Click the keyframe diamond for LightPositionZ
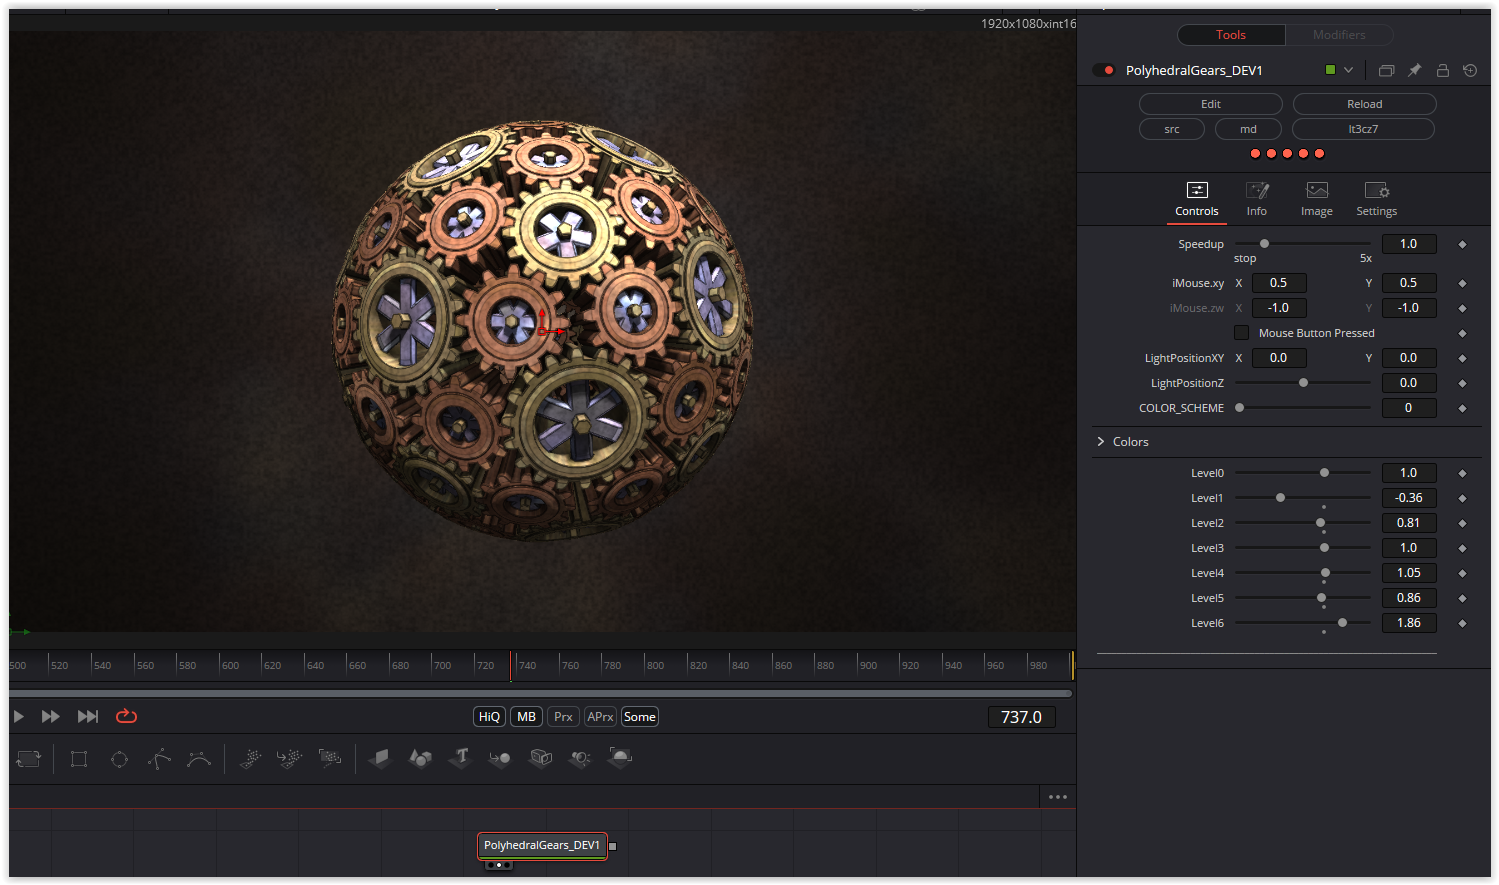 (1462, 383)
